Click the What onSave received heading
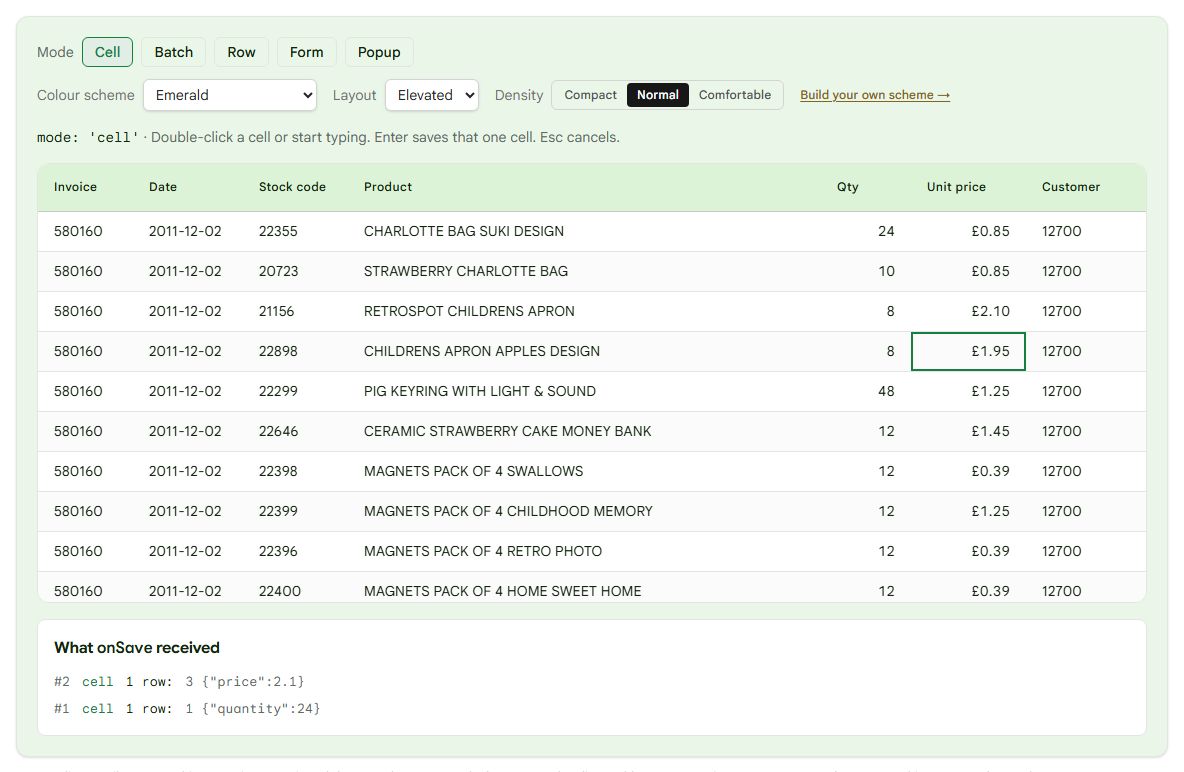 point(137,647)
